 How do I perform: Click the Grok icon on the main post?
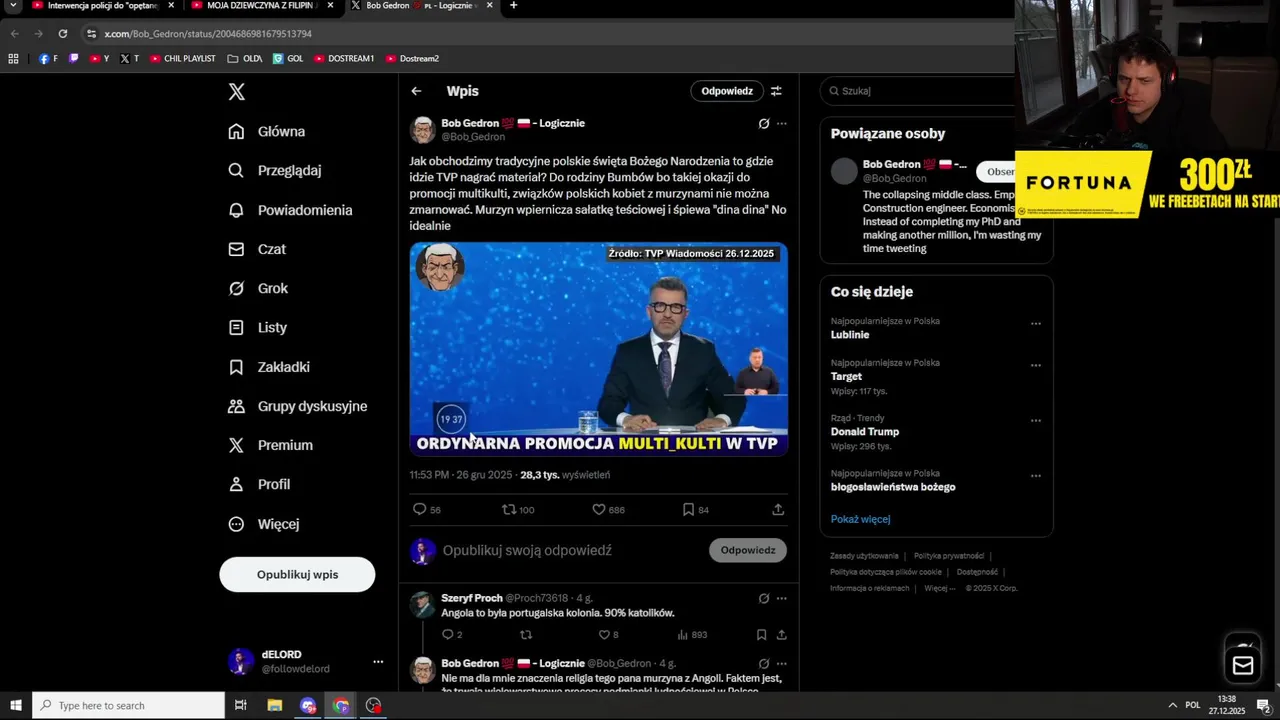click(764, 124)
